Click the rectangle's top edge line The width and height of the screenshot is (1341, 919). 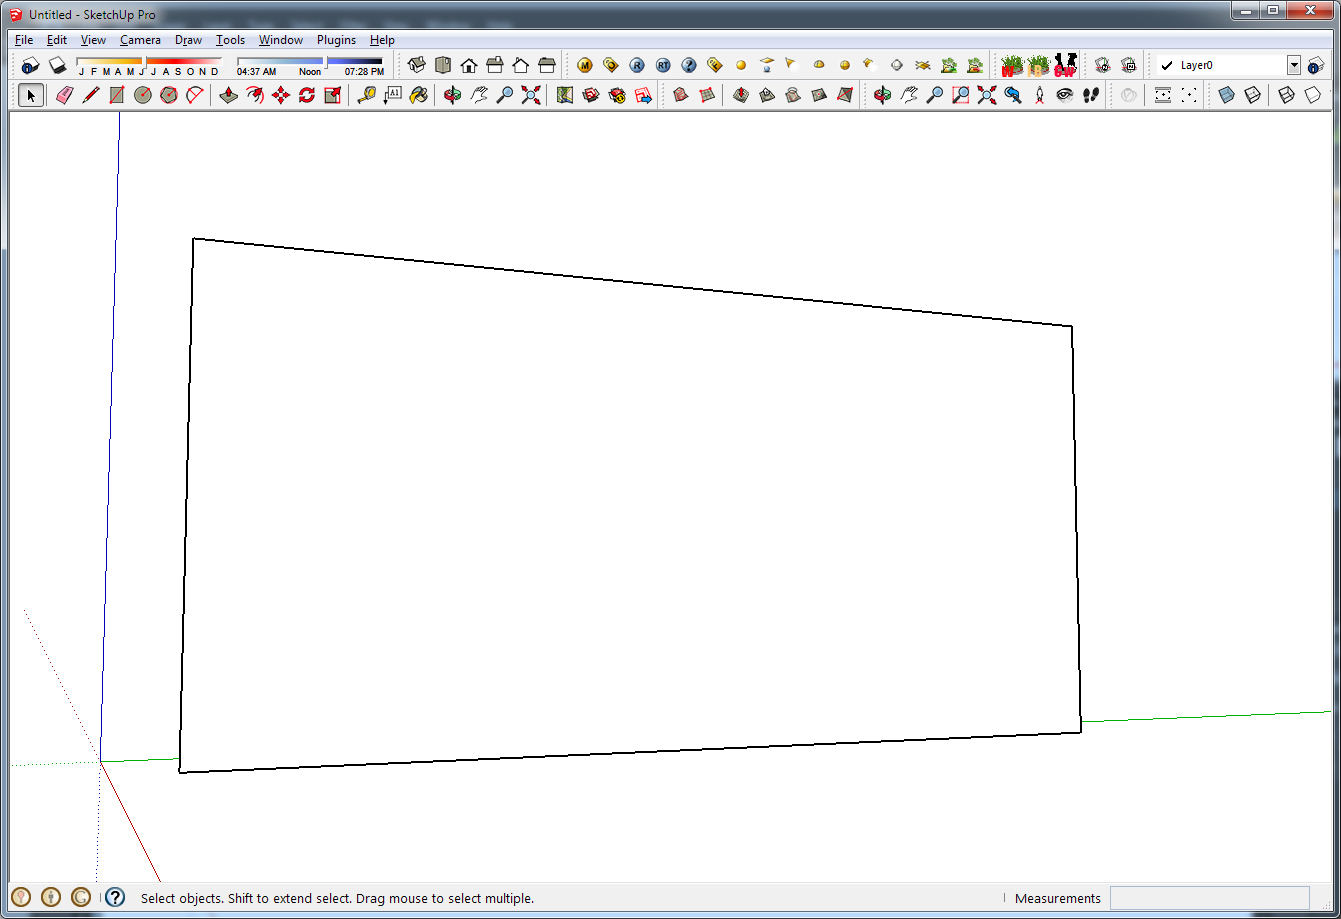[632, 282]
